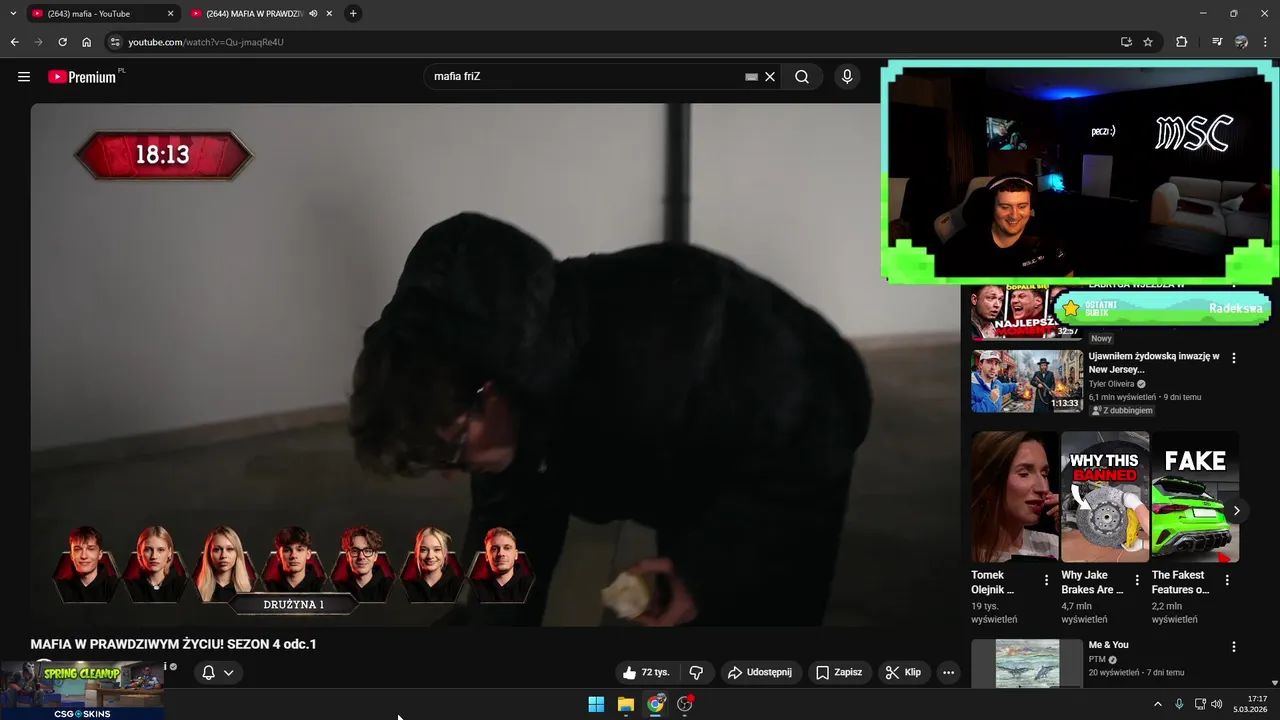Screen dimensions: 1280x720
Task: Open the notification bell dropdown
Action: click(x=218, y=673)
